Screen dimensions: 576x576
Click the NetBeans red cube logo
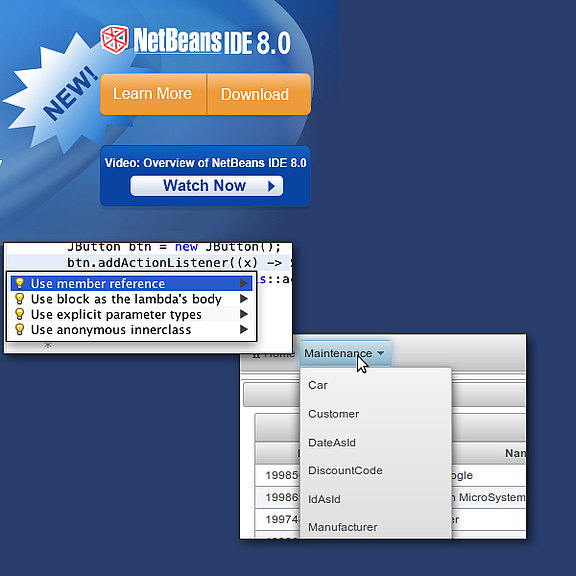point(115,39)
